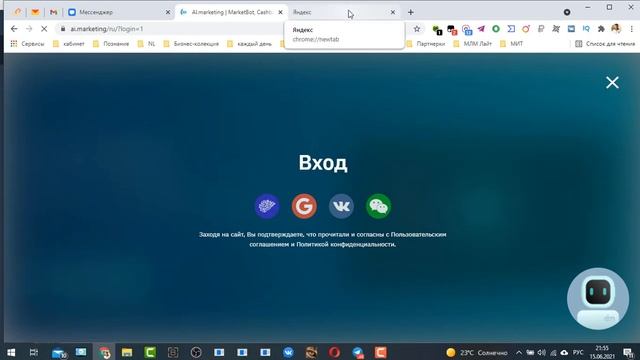Log in with the AI.marketing brain icon
Screen dimensions: 640x360
pos(267,206)
